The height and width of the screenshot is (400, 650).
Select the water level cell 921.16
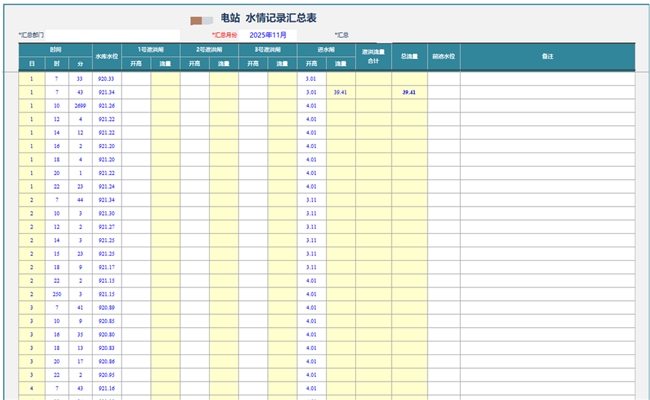pyautogui.click(x=107, y=388)
